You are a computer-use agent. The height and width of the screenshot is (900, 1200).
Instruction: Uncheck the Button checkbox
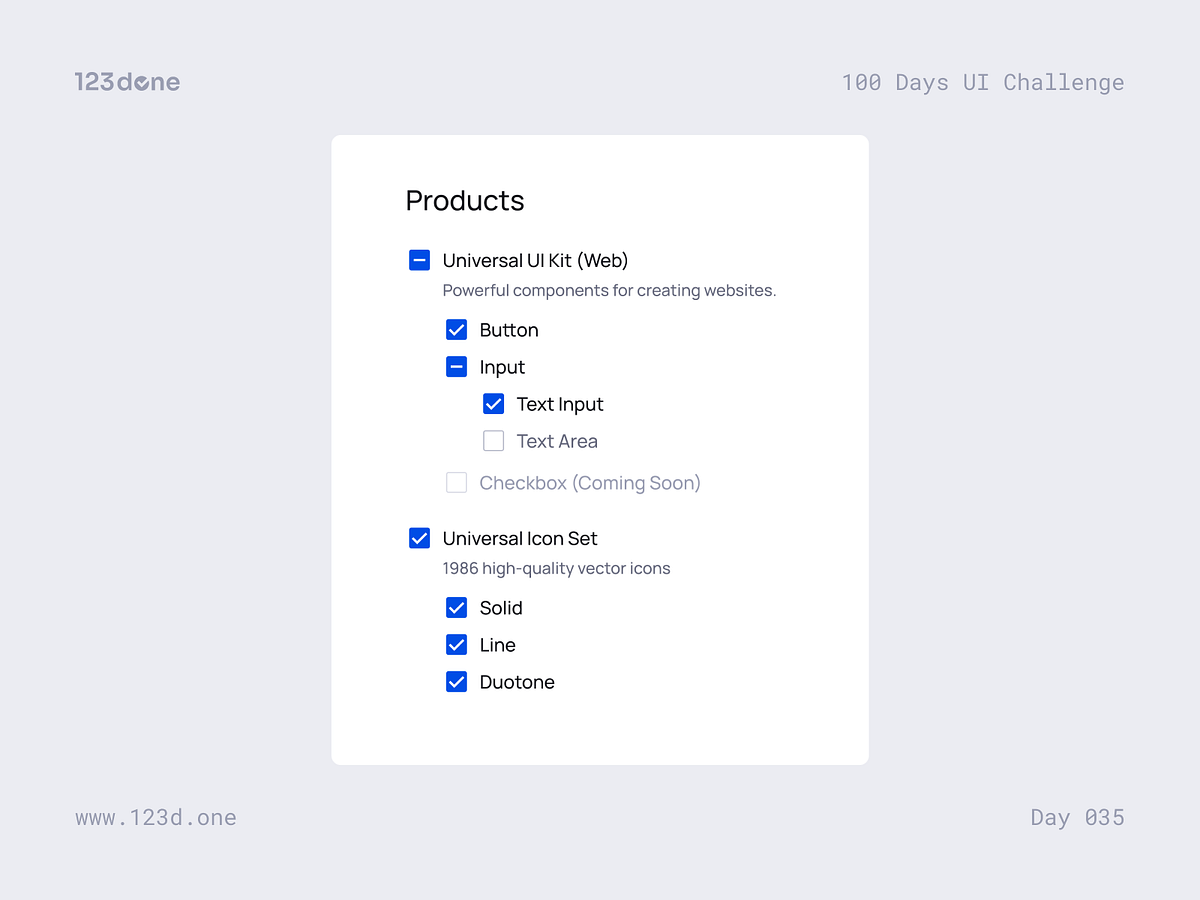[456, 329]
